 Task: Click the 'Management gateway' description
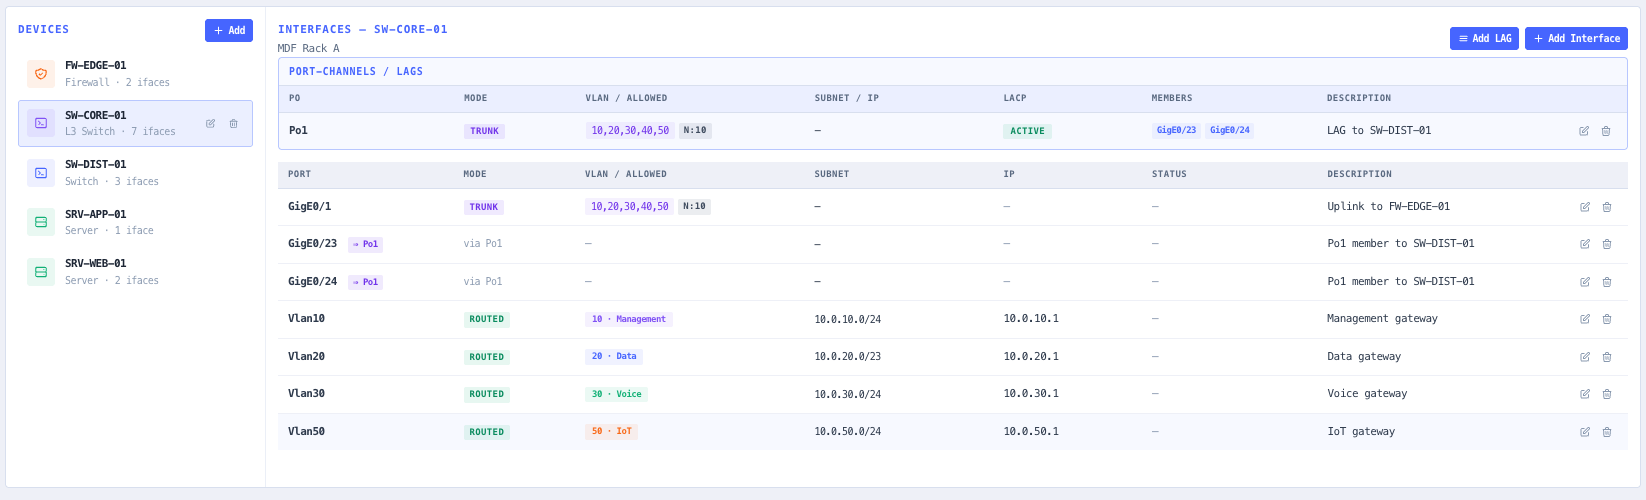click(x=1382, y=319)
